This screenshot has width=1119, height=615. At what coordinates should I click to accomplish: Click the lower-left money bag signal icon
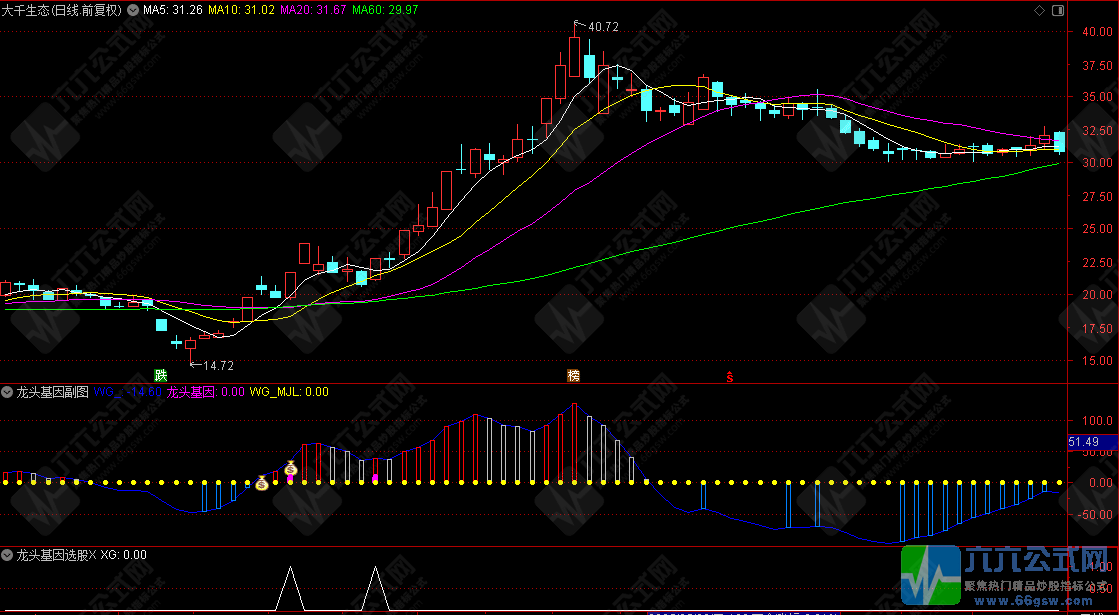tap(261, 483)
